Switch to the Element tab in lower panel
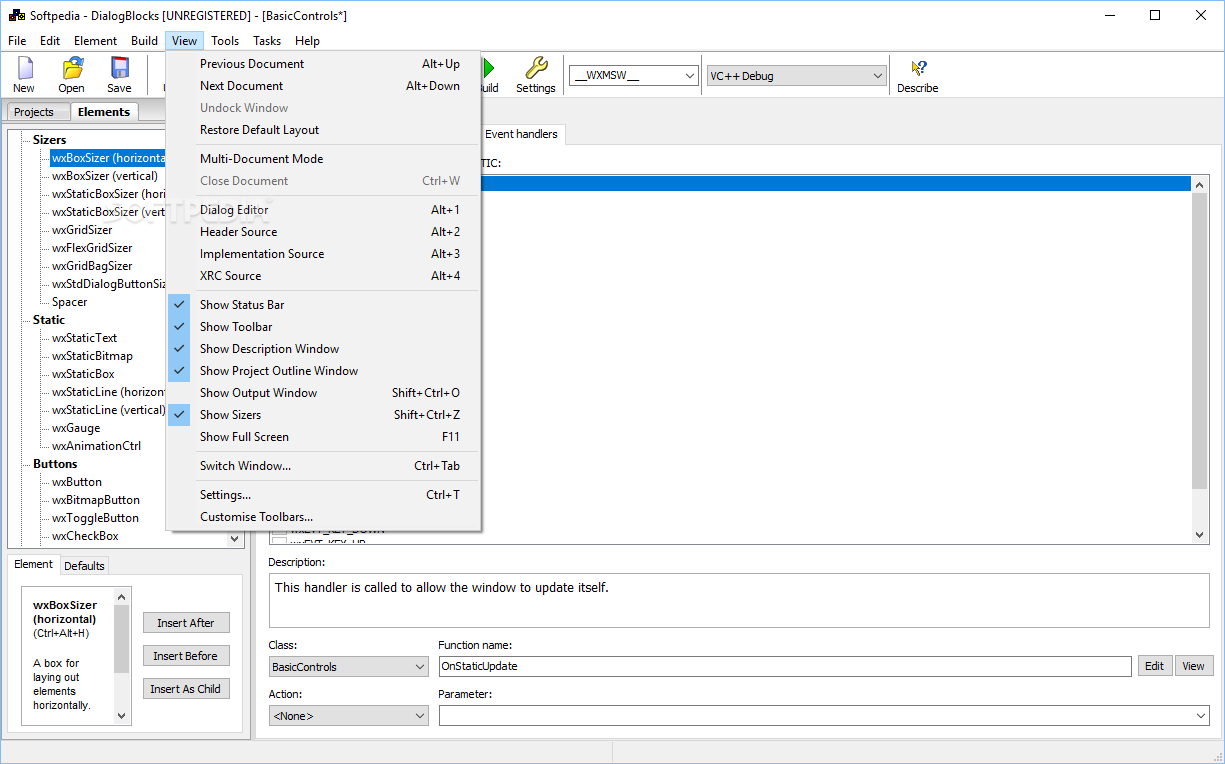The height and width of the screenshot is (764, 1225). (x=33, y=564)
